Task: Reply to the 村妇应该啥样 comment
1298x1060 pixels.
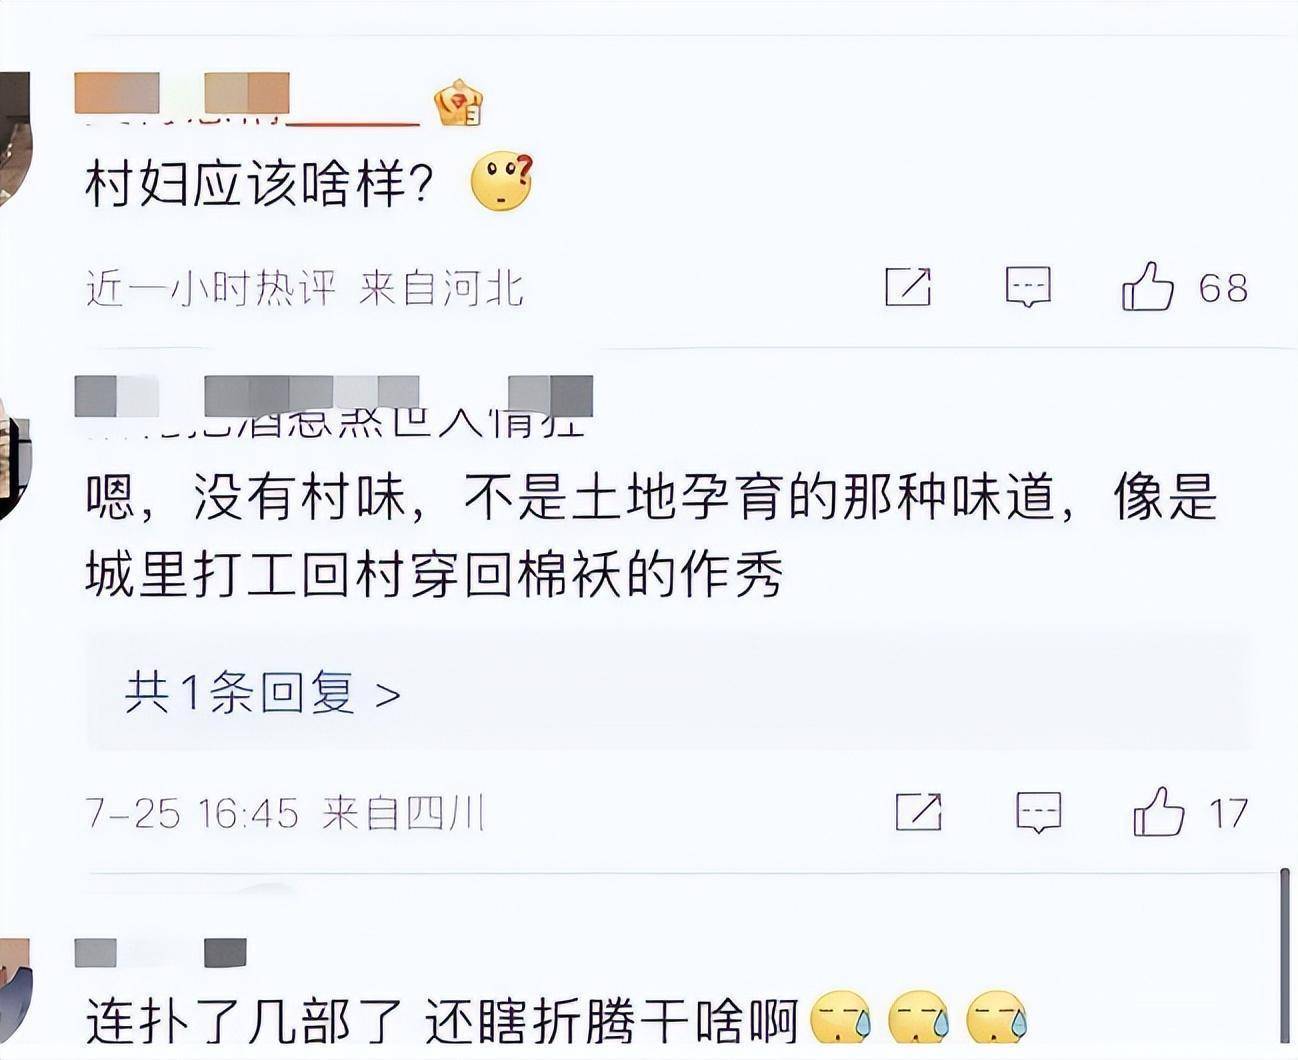Action: point(1028,287)
